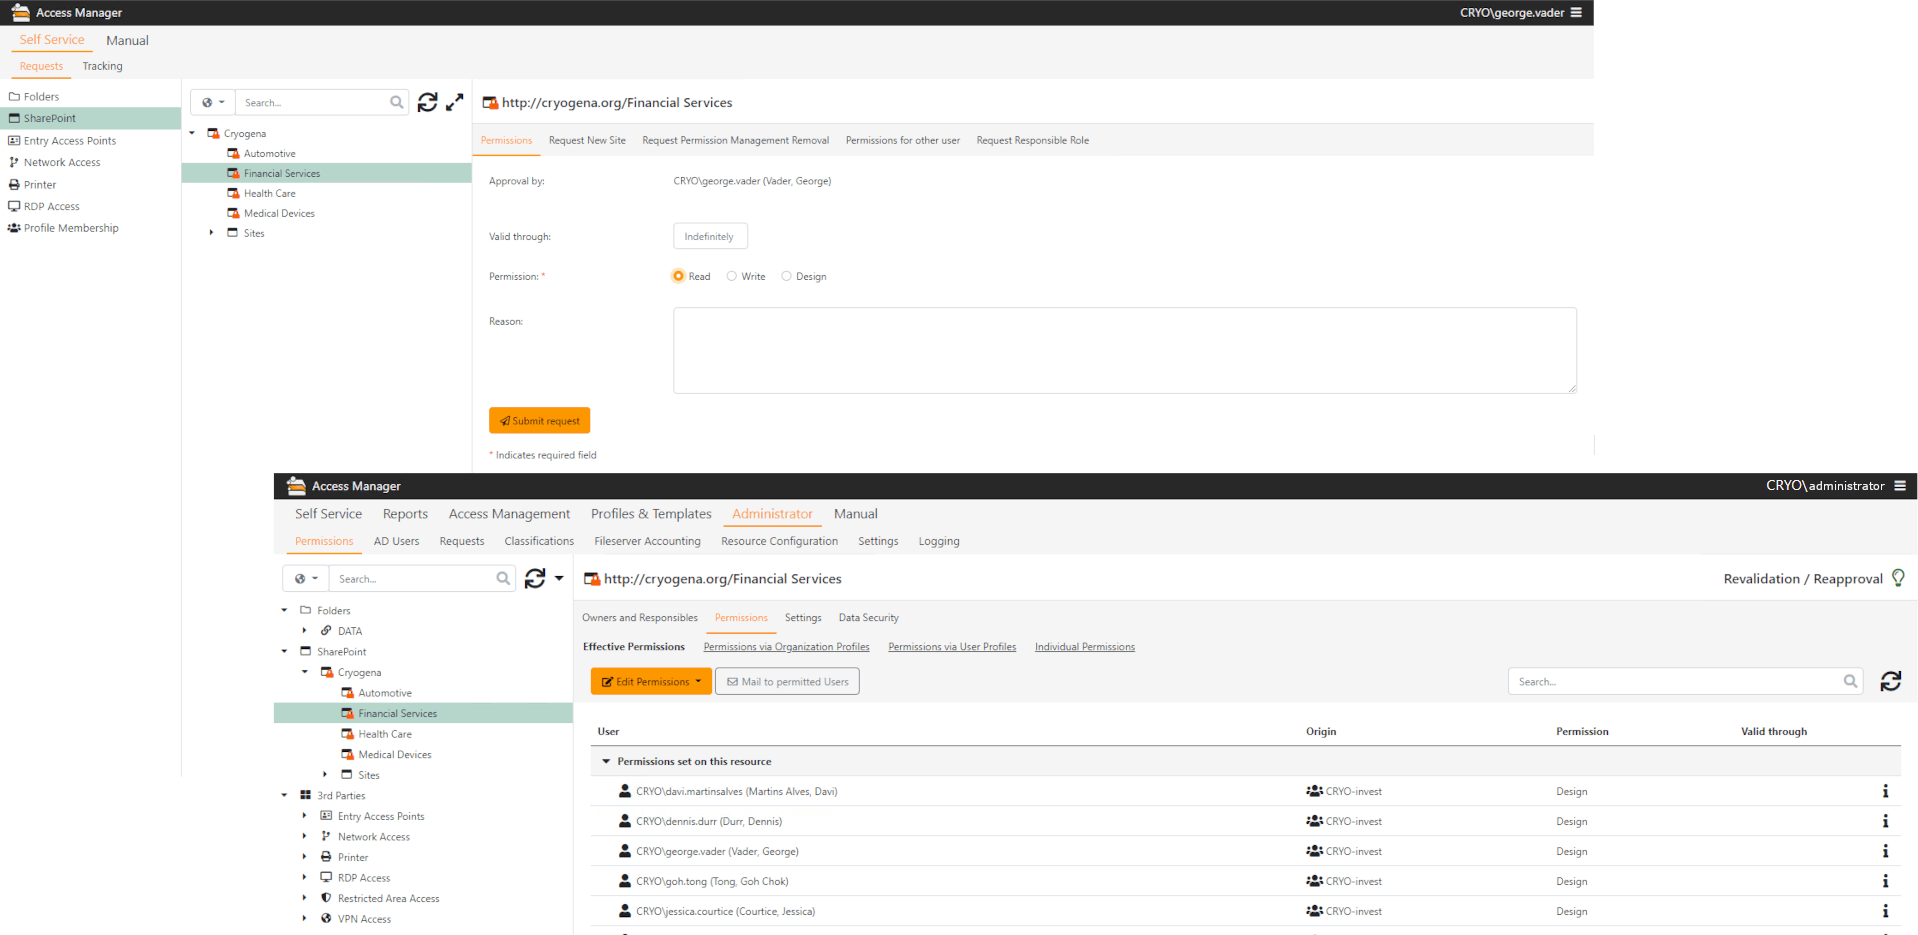Viewport: 1918px width, 935px height.
Task: Choose the Write permission option
Action: click(732, 276)
